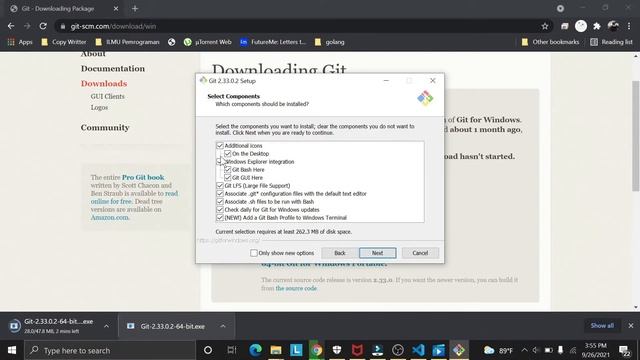Open Downloads section in sidebar
The height and width of the screenshot is (360, 640).
click(104, 83)
